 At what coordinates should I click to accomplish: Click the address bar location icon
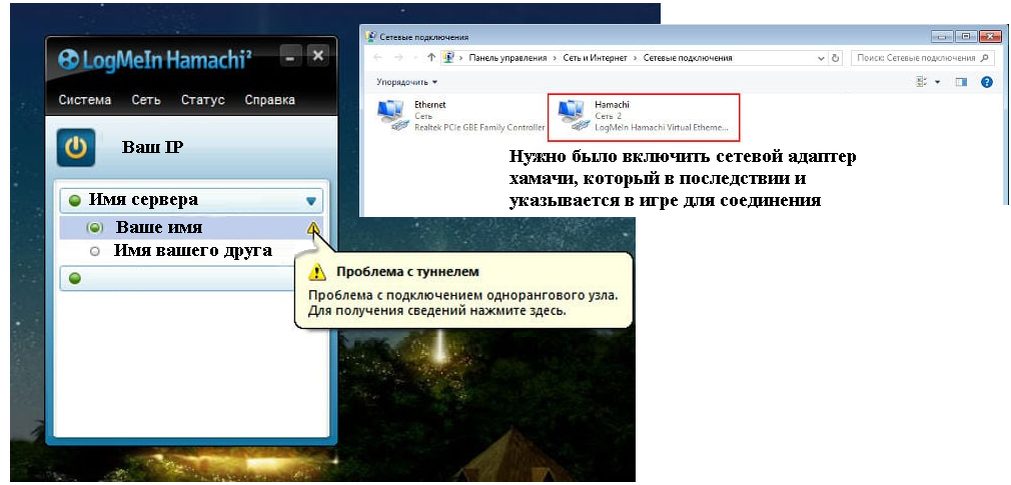[449, 58]
